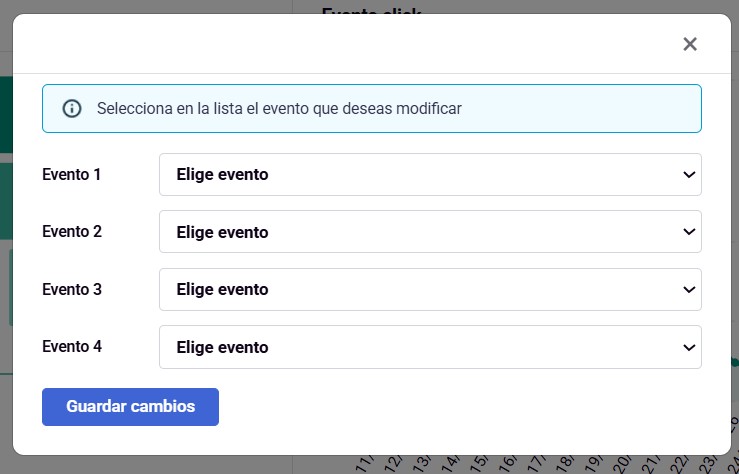
Task: Open the Evento 1 'Elige evento' dropdown
Action: coord(430,174)
